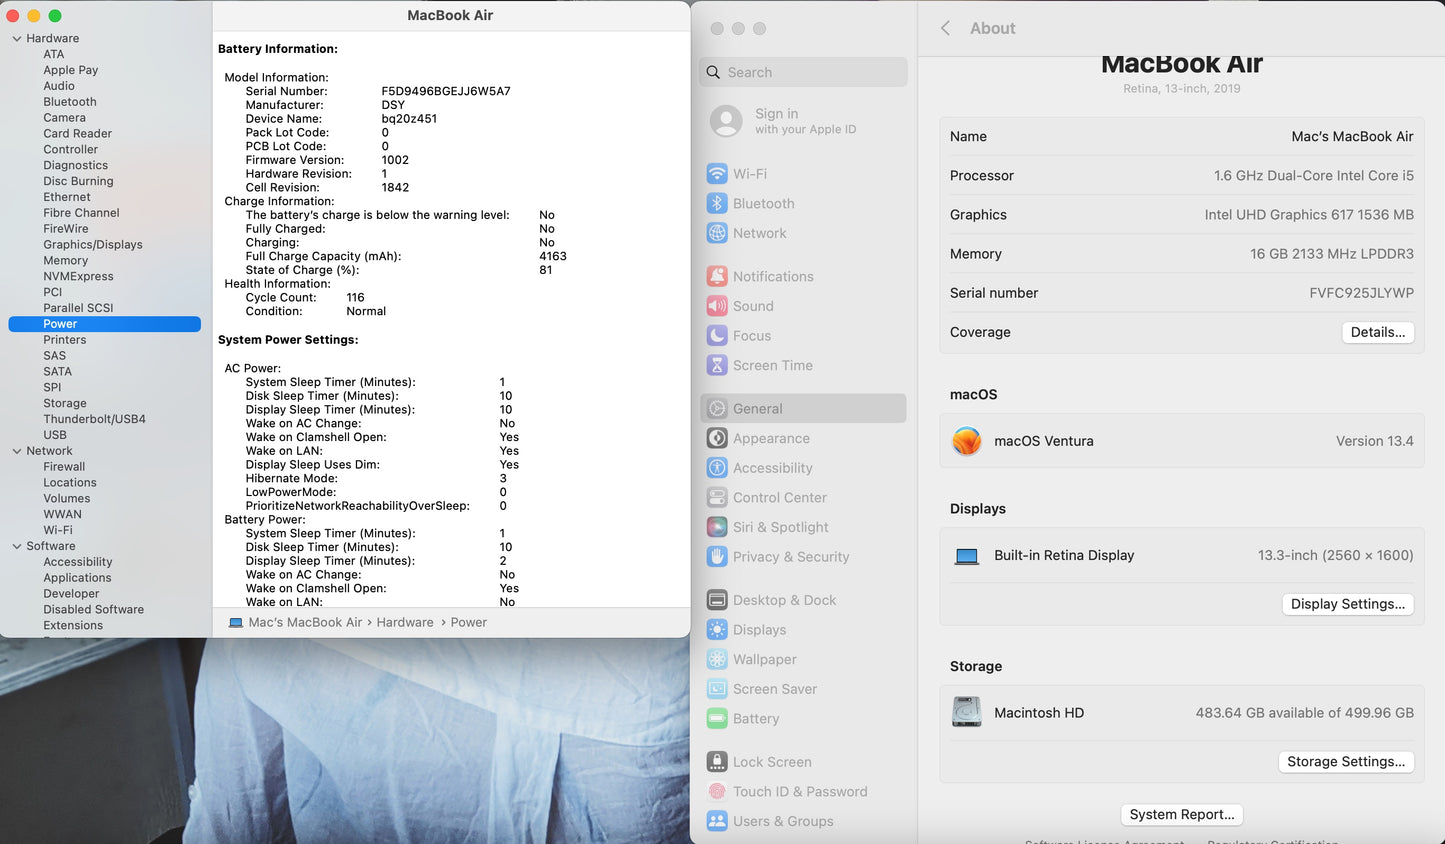The width and height of the screenshot is (1445, 844).
Task: Open Sound settings
Action: click(x=755, y=306)
